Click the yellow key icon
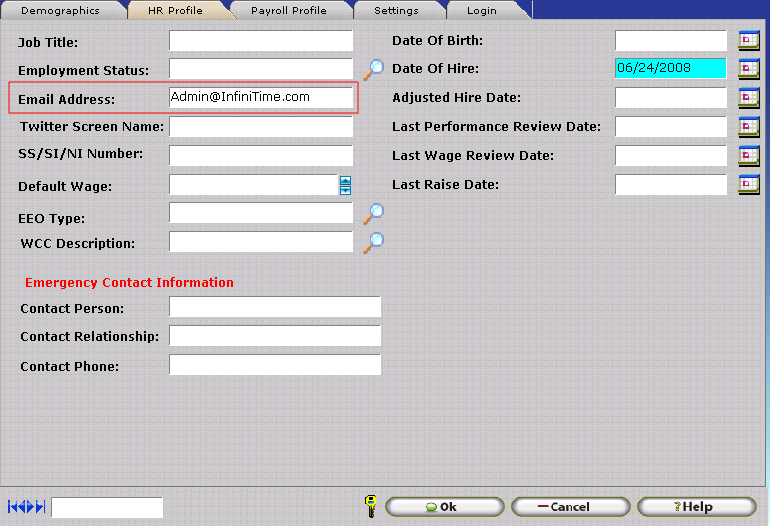 (370, 506)
